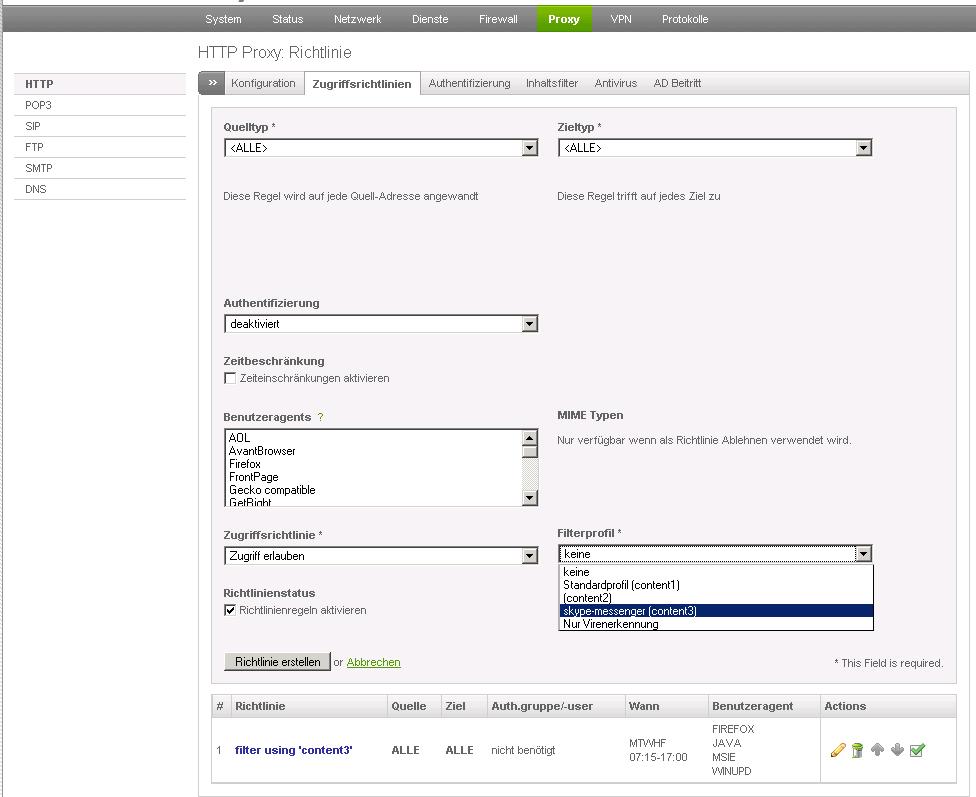Switch to Authentifizierung tab
Viewport: 976px width, 797px height.
click(x=469, y=83)
